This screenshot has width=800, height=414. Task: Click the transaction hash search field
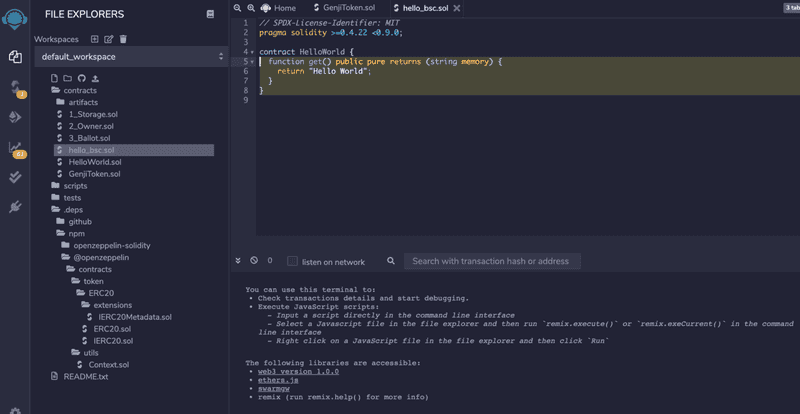pyautogui.click(x=491, y=261)
